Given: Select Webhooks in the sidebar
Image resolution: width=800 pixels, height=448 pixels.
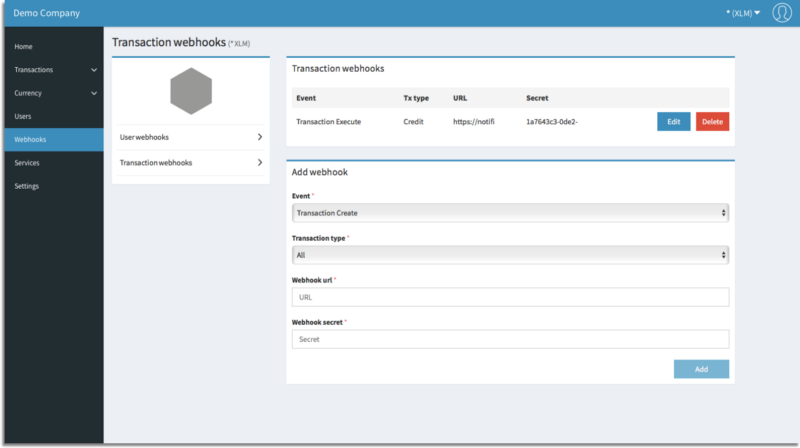Looking at the screenshot, I should click(54, 139).
